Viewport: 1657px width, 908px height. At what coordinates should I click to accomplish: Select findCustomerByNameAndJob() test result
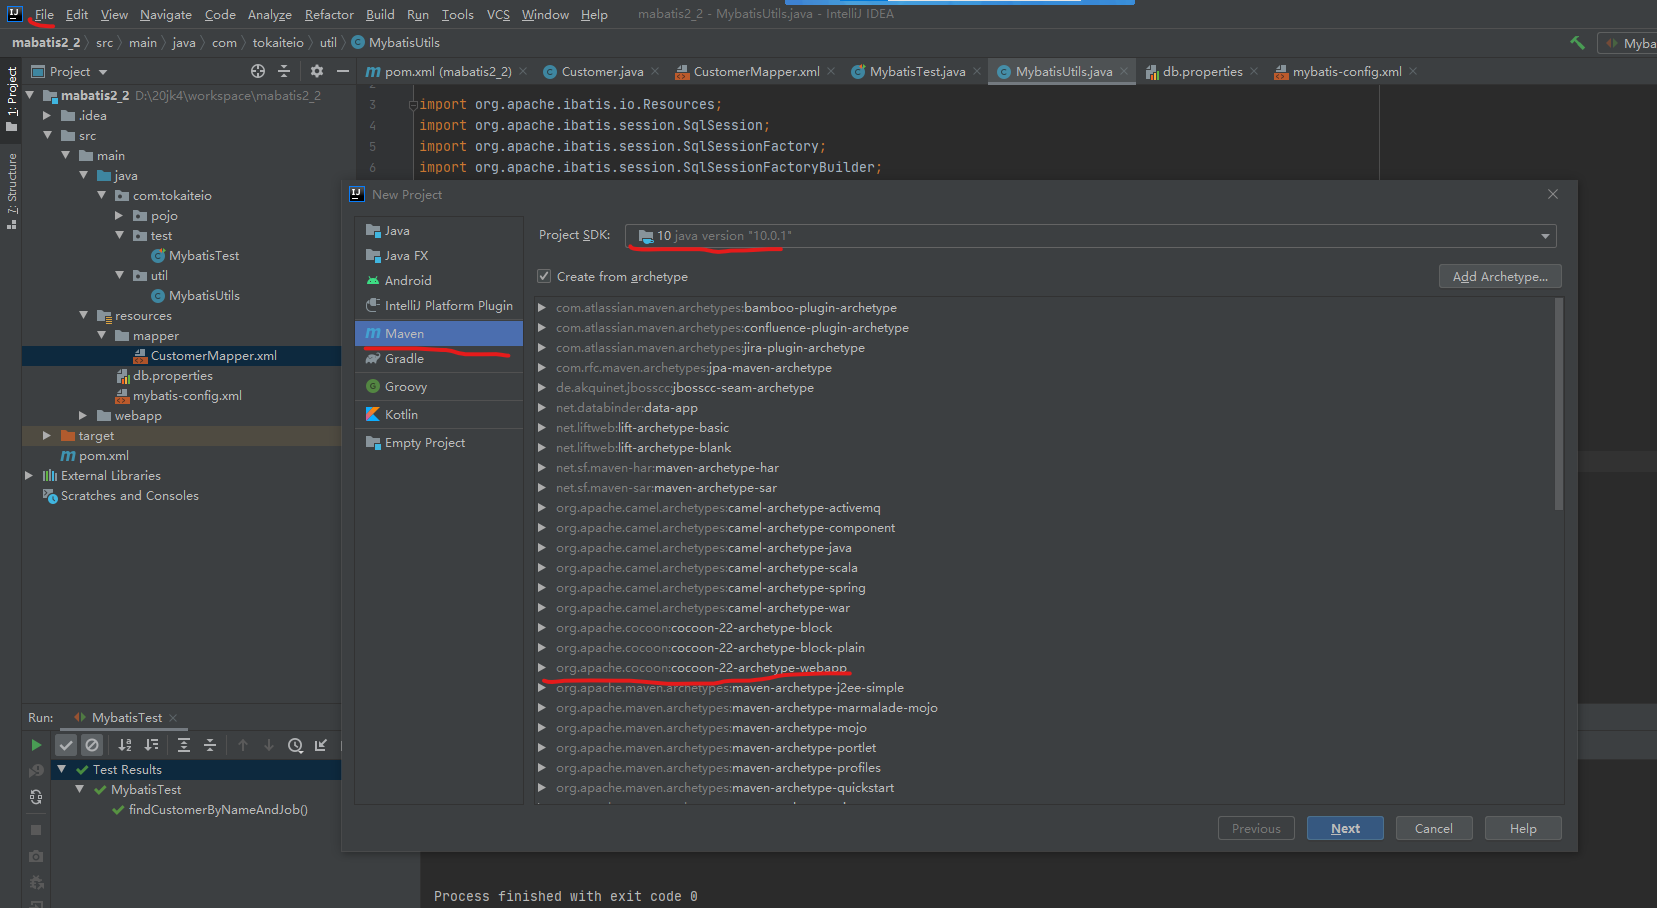tap(218, 810)
